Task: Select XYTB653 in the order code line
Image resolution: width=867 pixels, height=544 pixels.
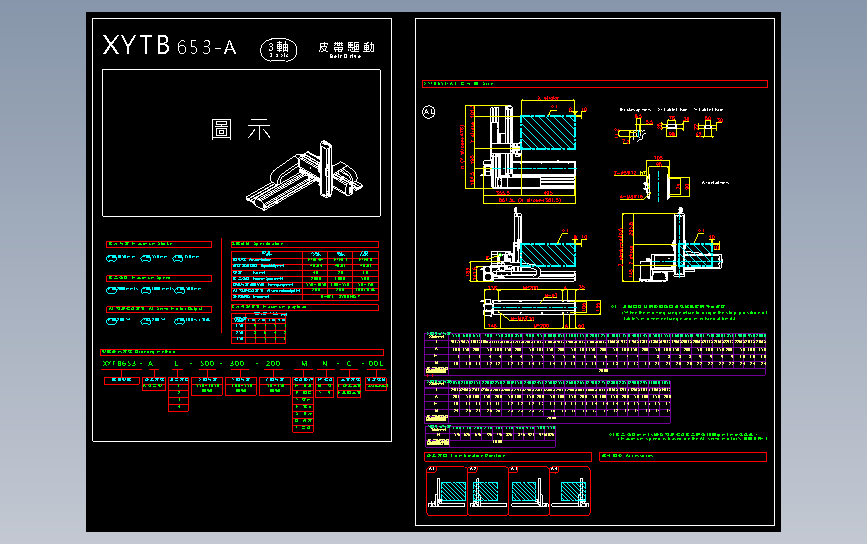Action: (119, 363)
